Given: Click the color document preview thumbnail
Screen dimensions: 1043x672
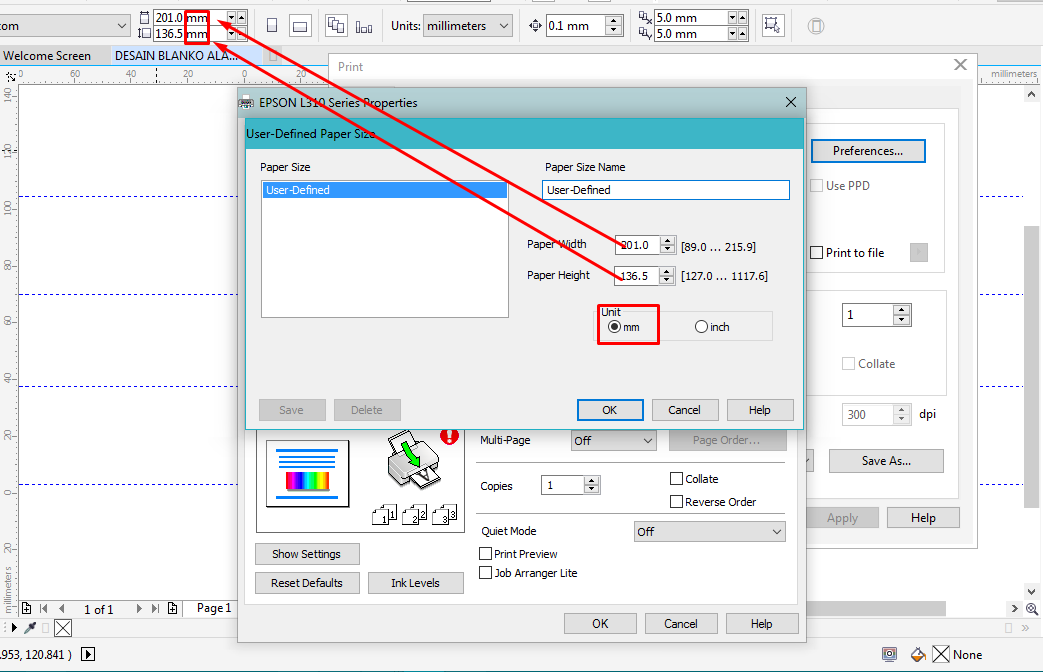Looking at the screenshot, I should tap(307, 474).
